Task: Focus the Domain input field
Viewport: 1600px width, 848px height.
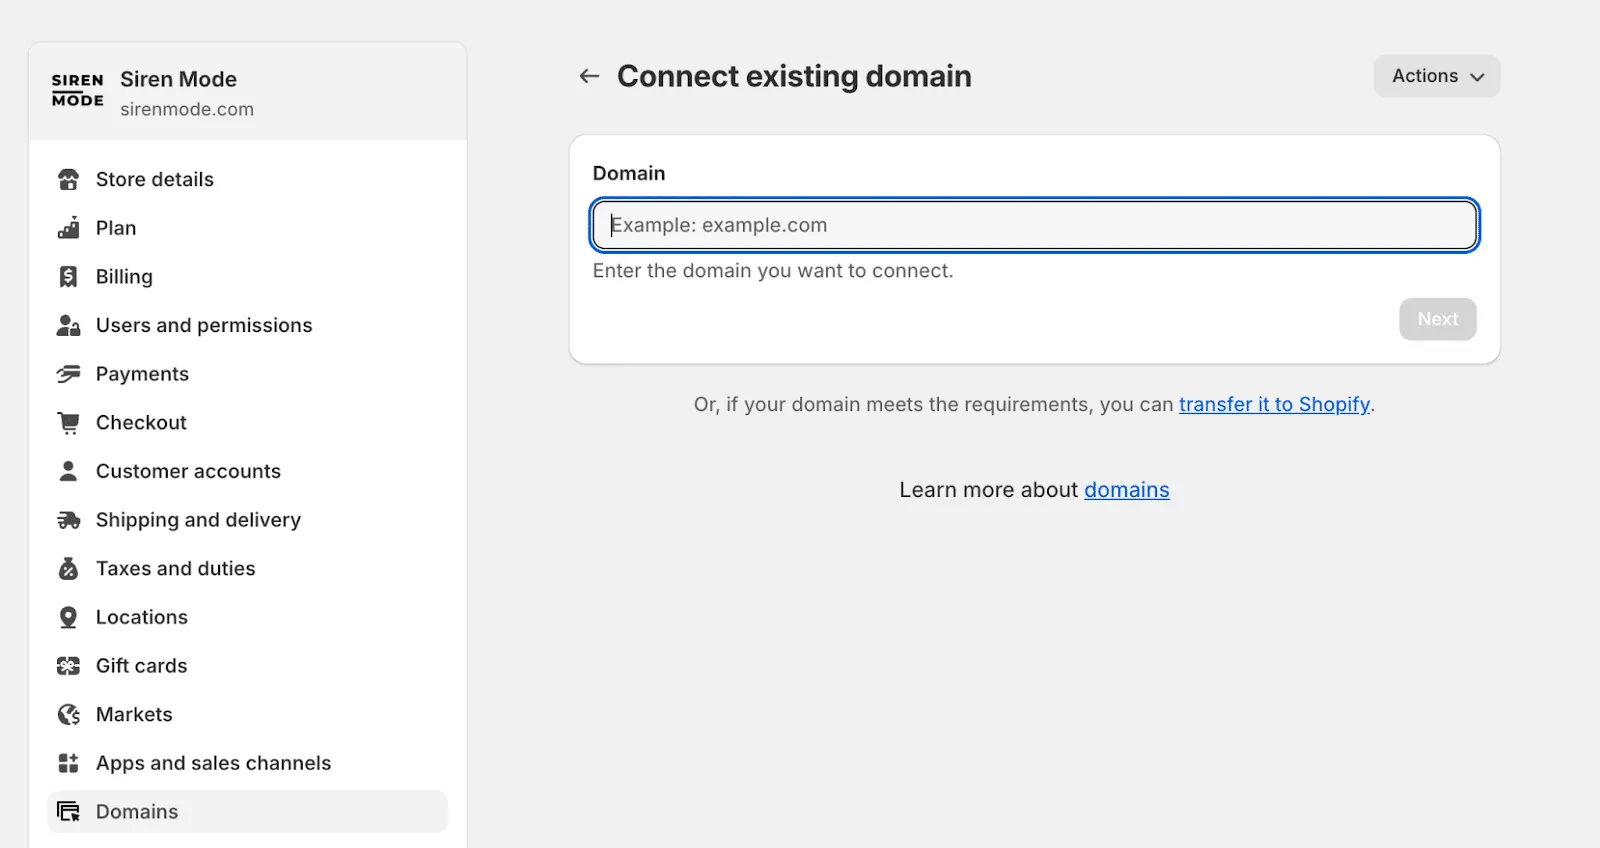Action: click(1035, 225)
